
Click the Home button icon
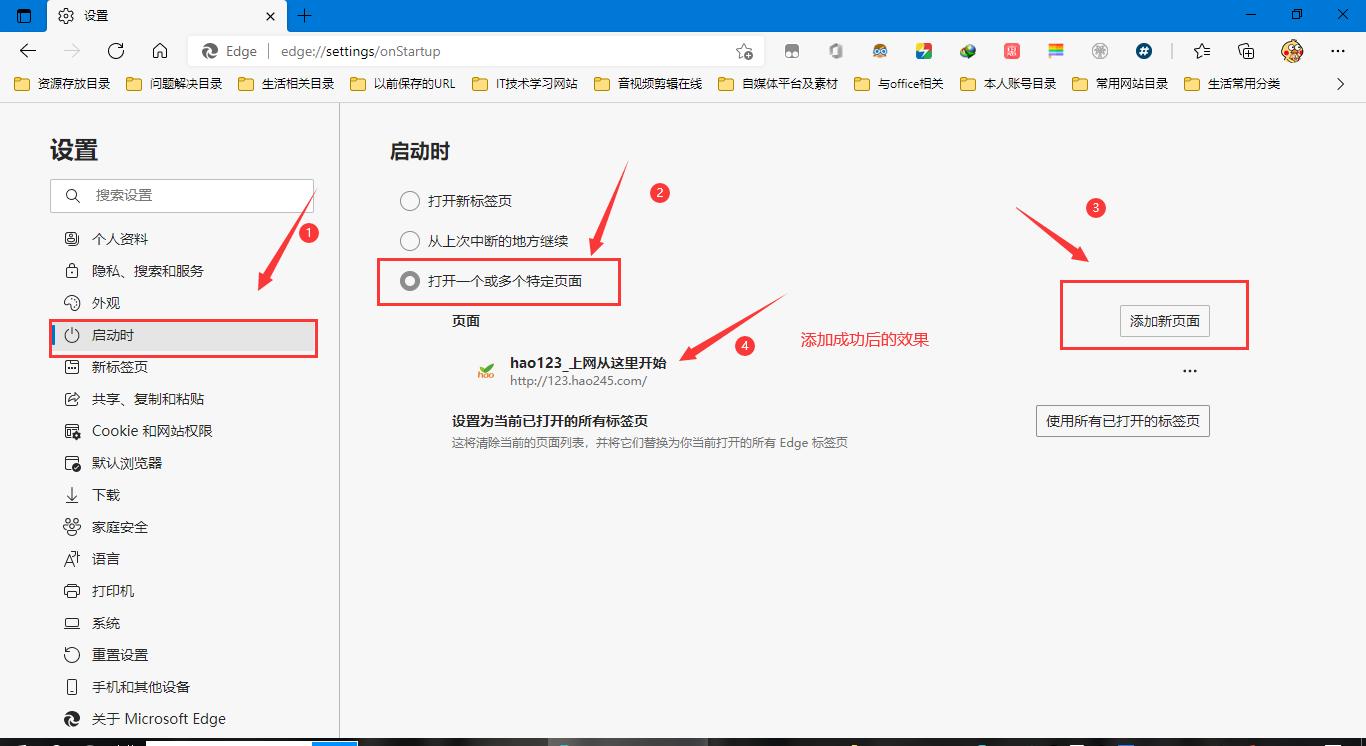pyautogui.click(x=160, y=51)
